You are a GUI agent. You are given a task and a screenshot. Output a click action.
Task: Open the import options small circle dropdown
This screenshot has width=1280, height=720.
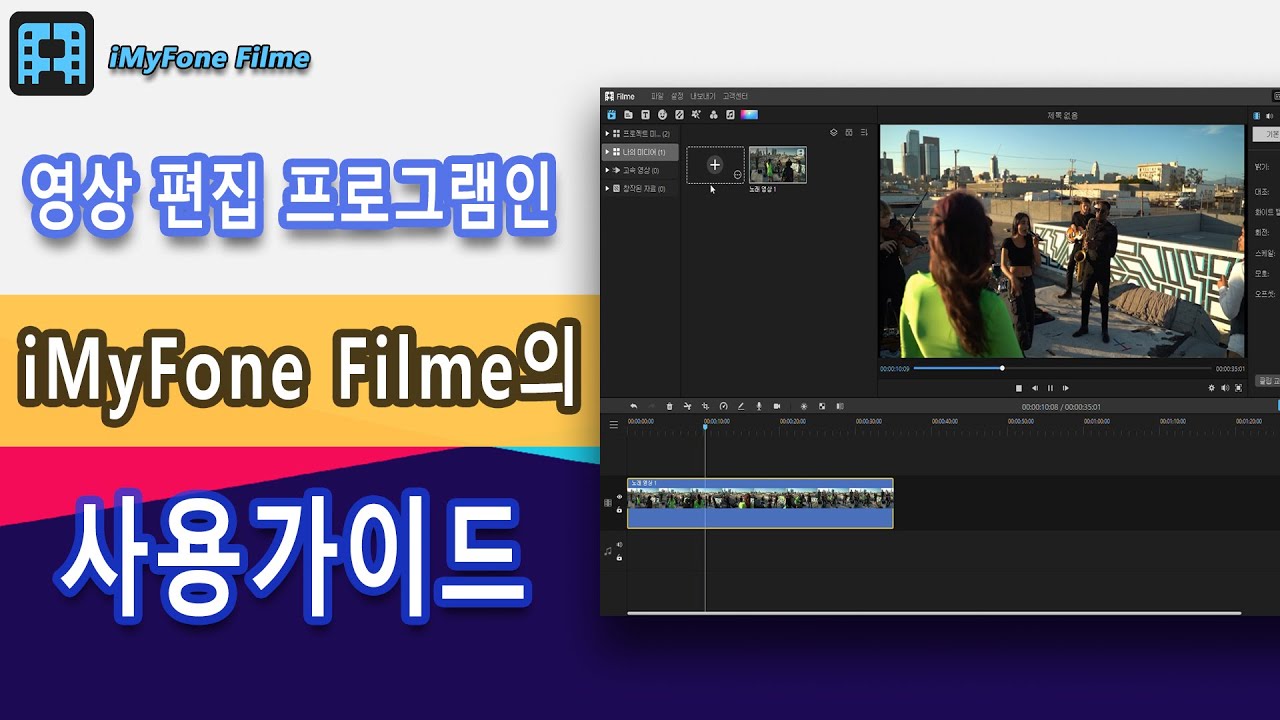(737, 174)
